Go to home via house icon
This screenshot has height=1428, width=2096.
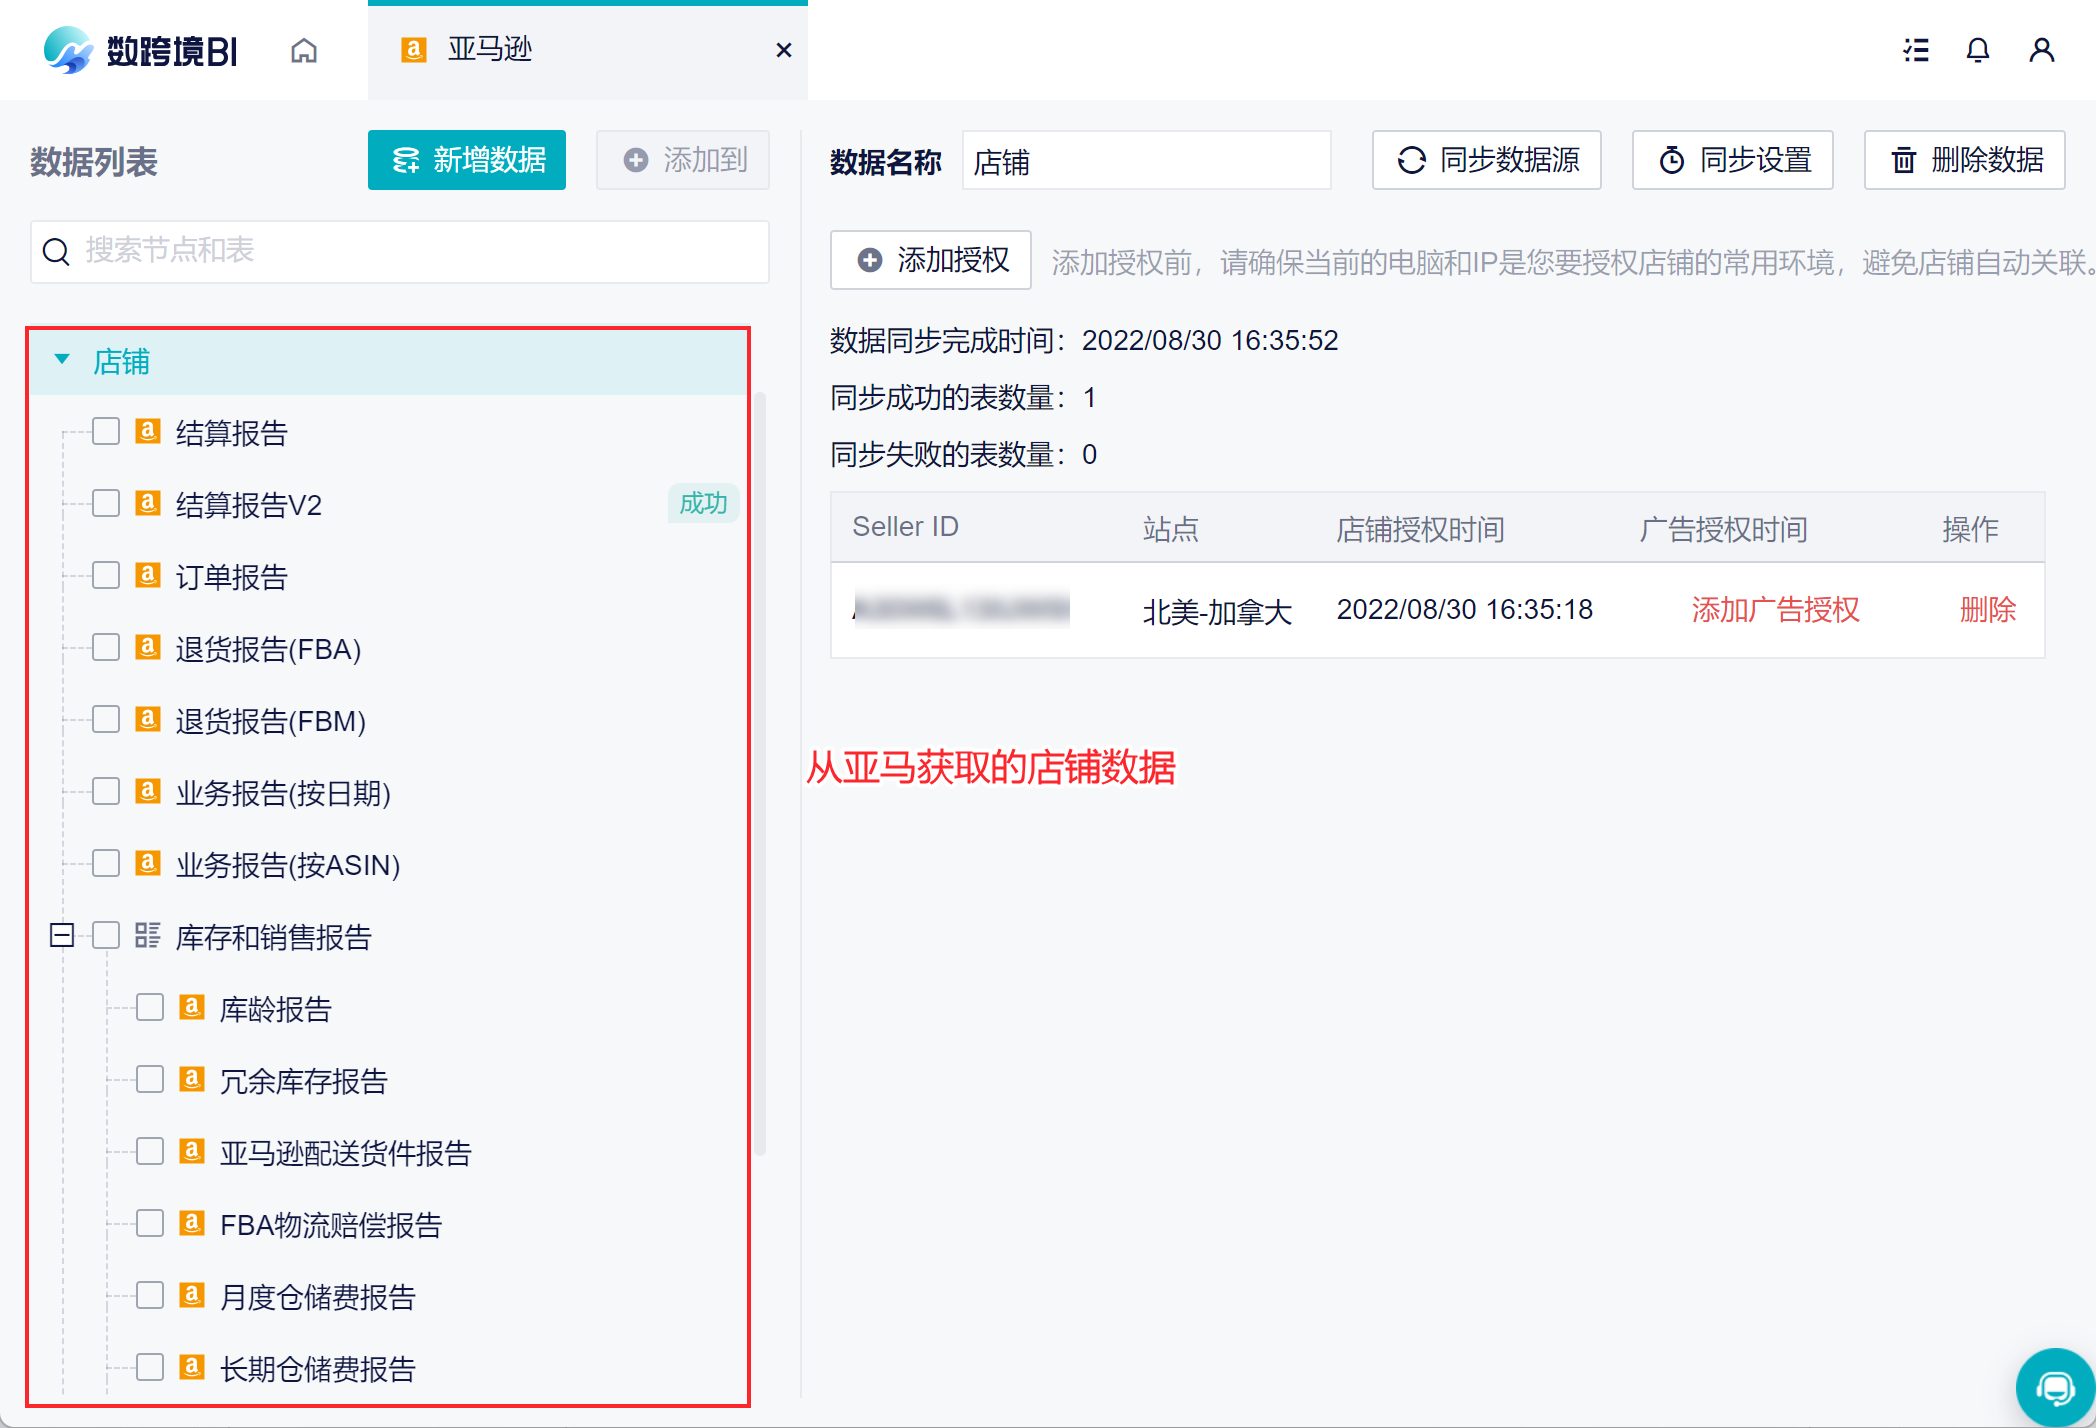[x=304, y=50]
